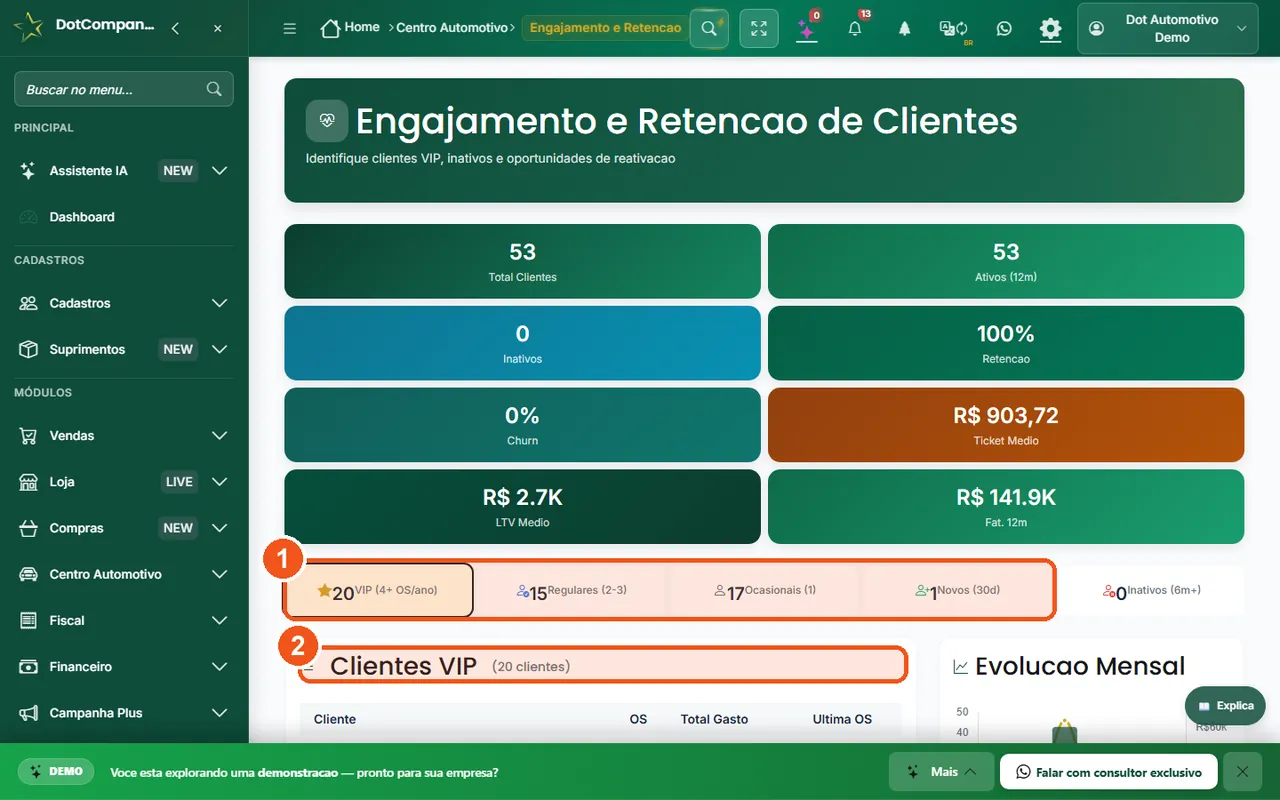Select VIP (4+ OS/ano) segment tab
Screen dimensions: 1280x800
click(379, 591)
